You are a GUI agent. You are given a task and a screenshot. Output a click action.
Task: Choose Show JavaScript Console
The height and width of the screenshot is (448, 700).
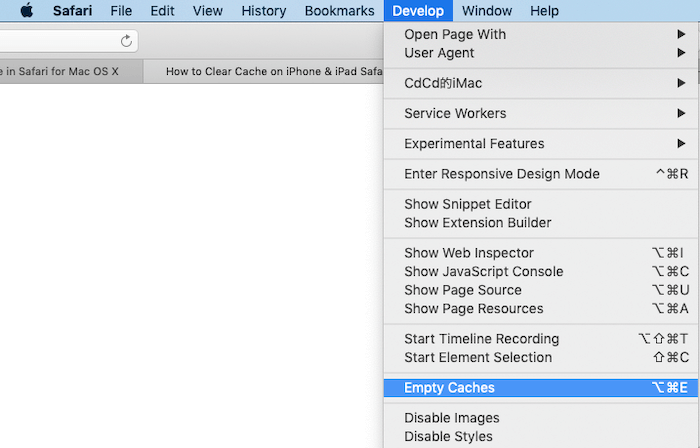tap(541, 272)
